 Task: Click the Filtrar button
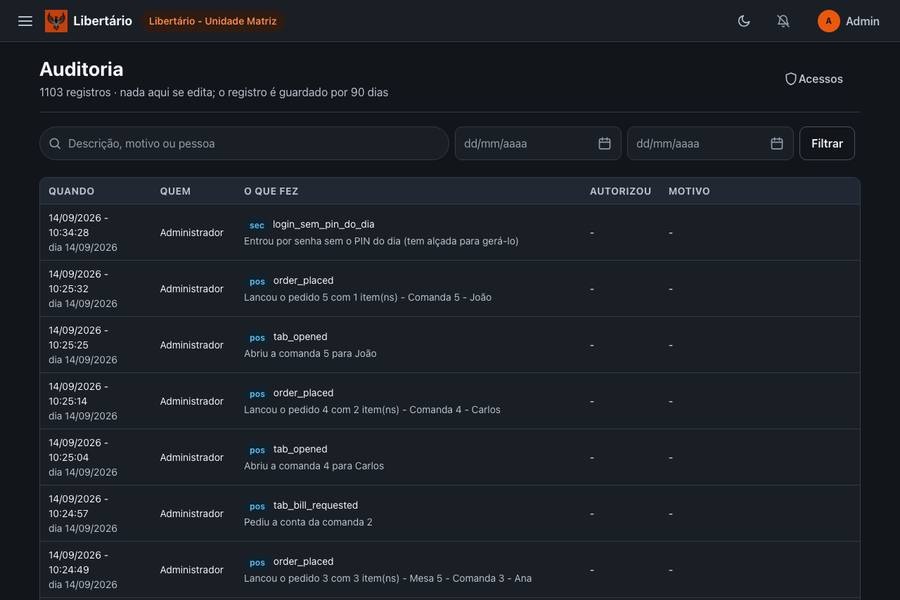(827, 144)
